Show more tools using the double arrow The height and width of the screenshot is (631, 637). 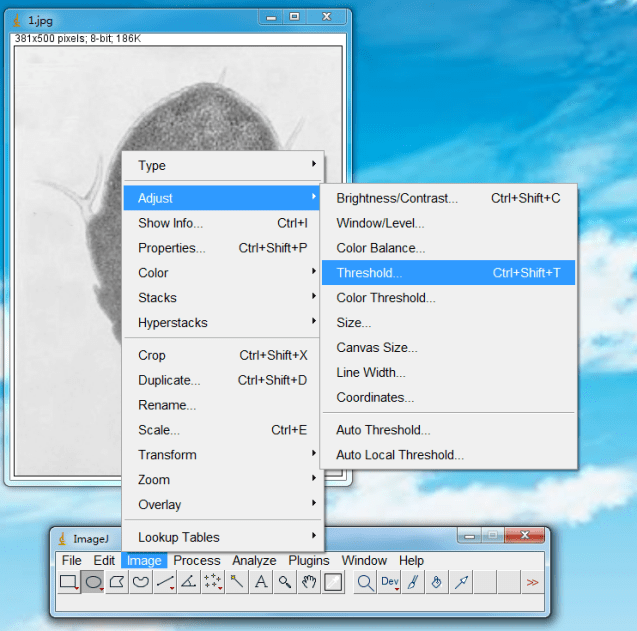point(532,582)
